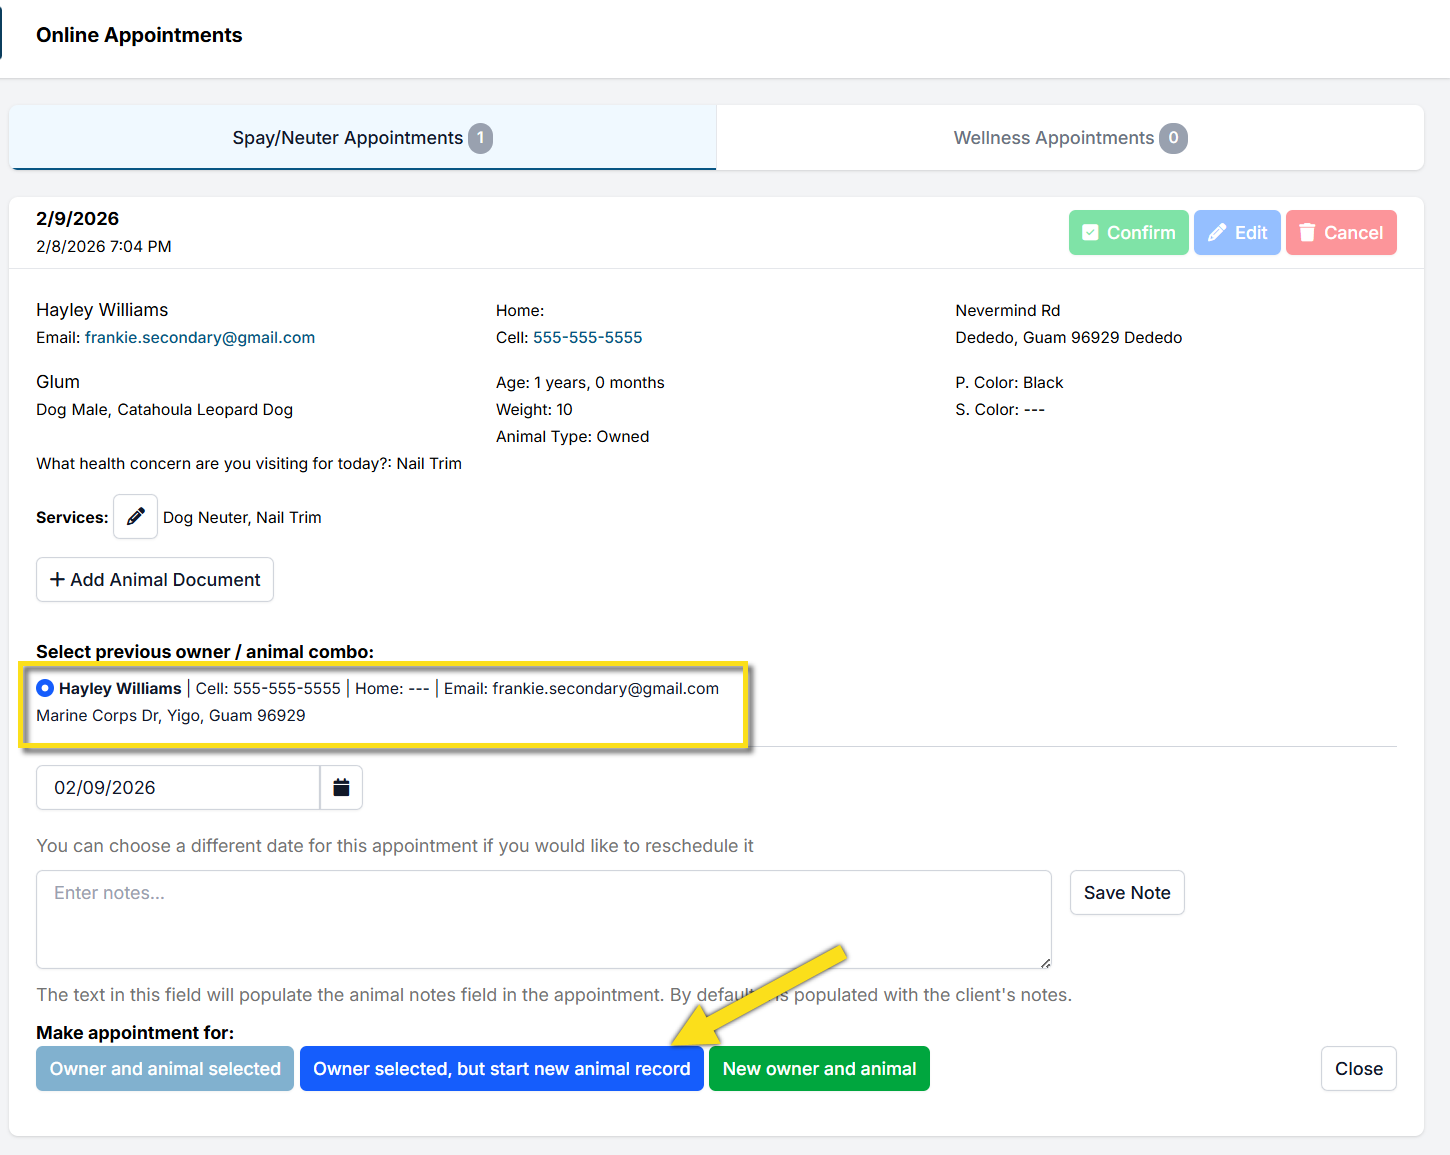Select the Hayley Williams owner radio button

pos(45,688)
